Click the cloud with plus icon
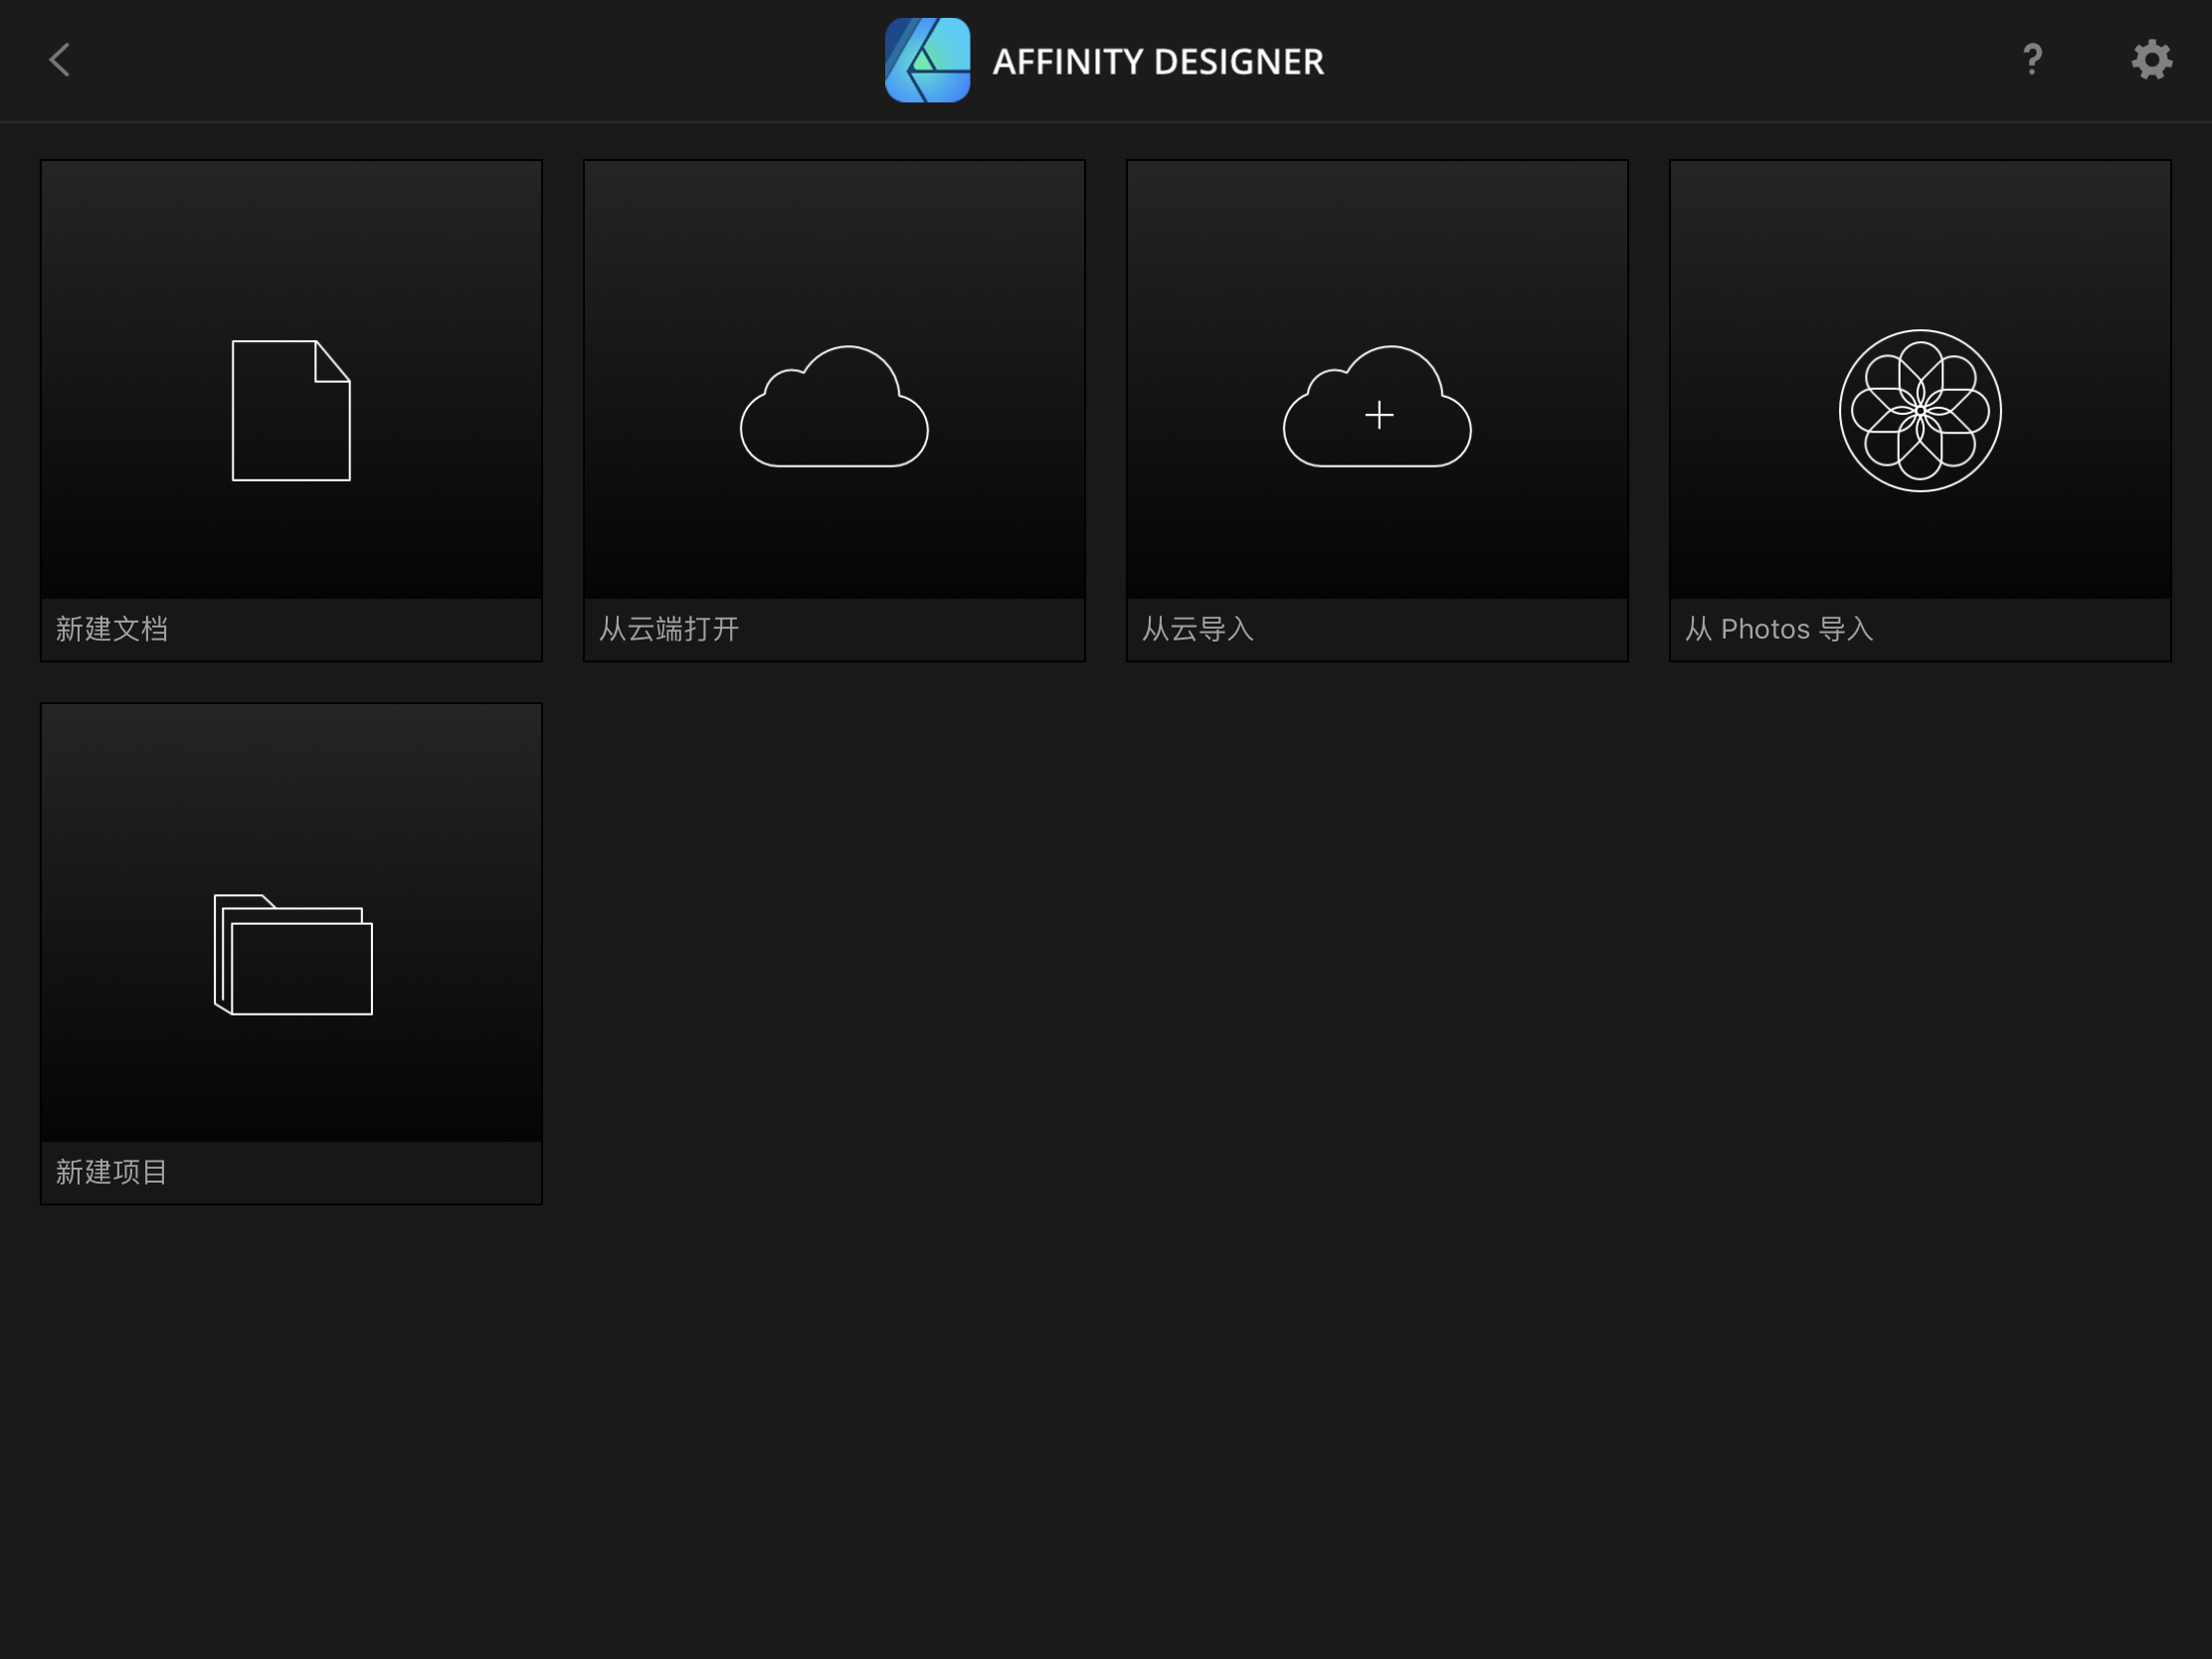The width and height of the screenshot is (2212, 1659). [x=1377, y=406]
